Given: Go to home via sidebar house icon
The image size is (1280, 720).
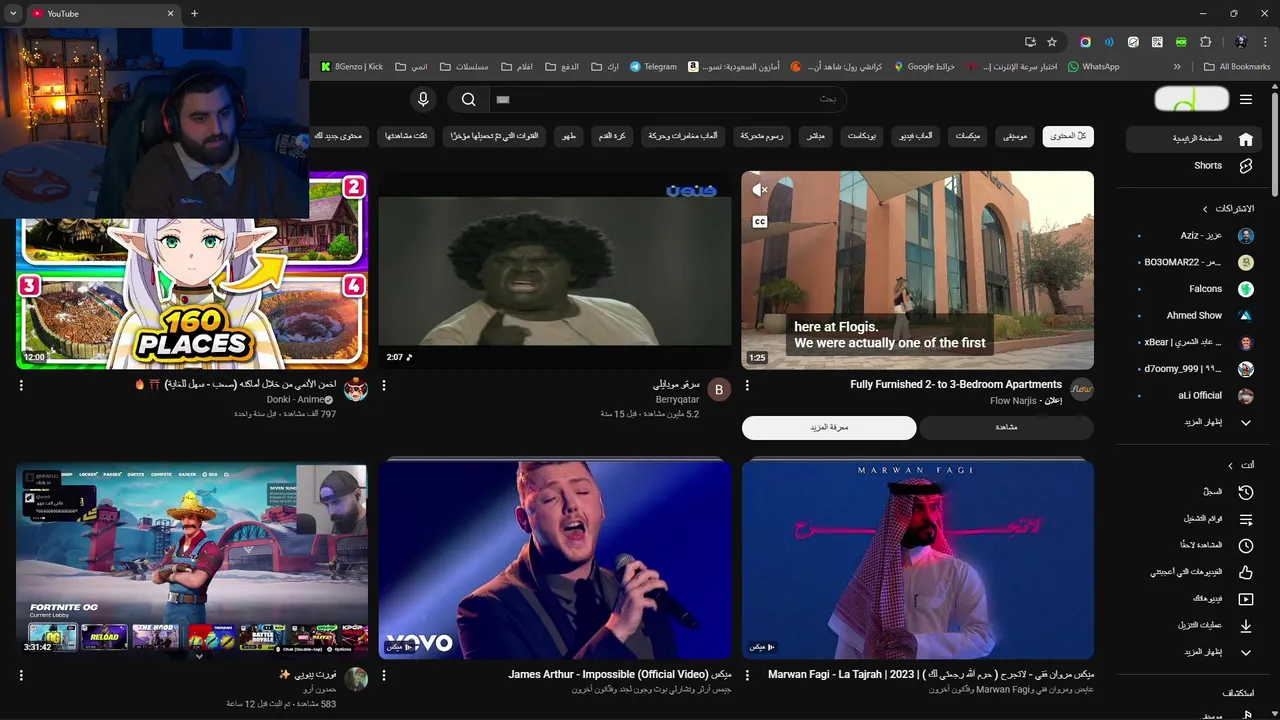Looking at the screenshot, I should pos(1245,139).
